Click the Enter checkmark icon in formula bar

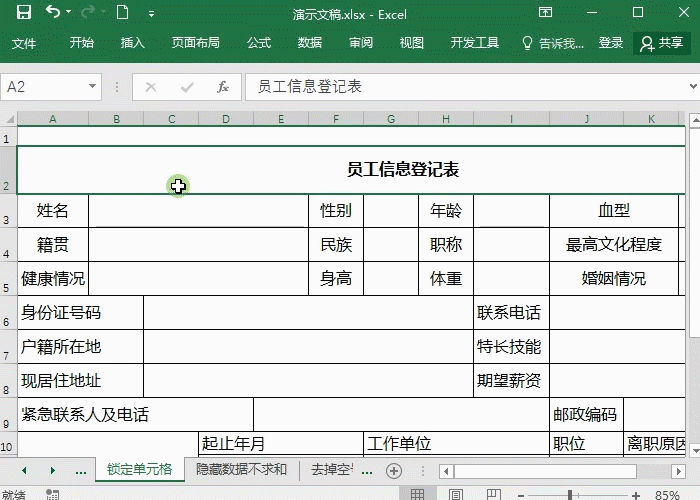(x=187, y=87)
